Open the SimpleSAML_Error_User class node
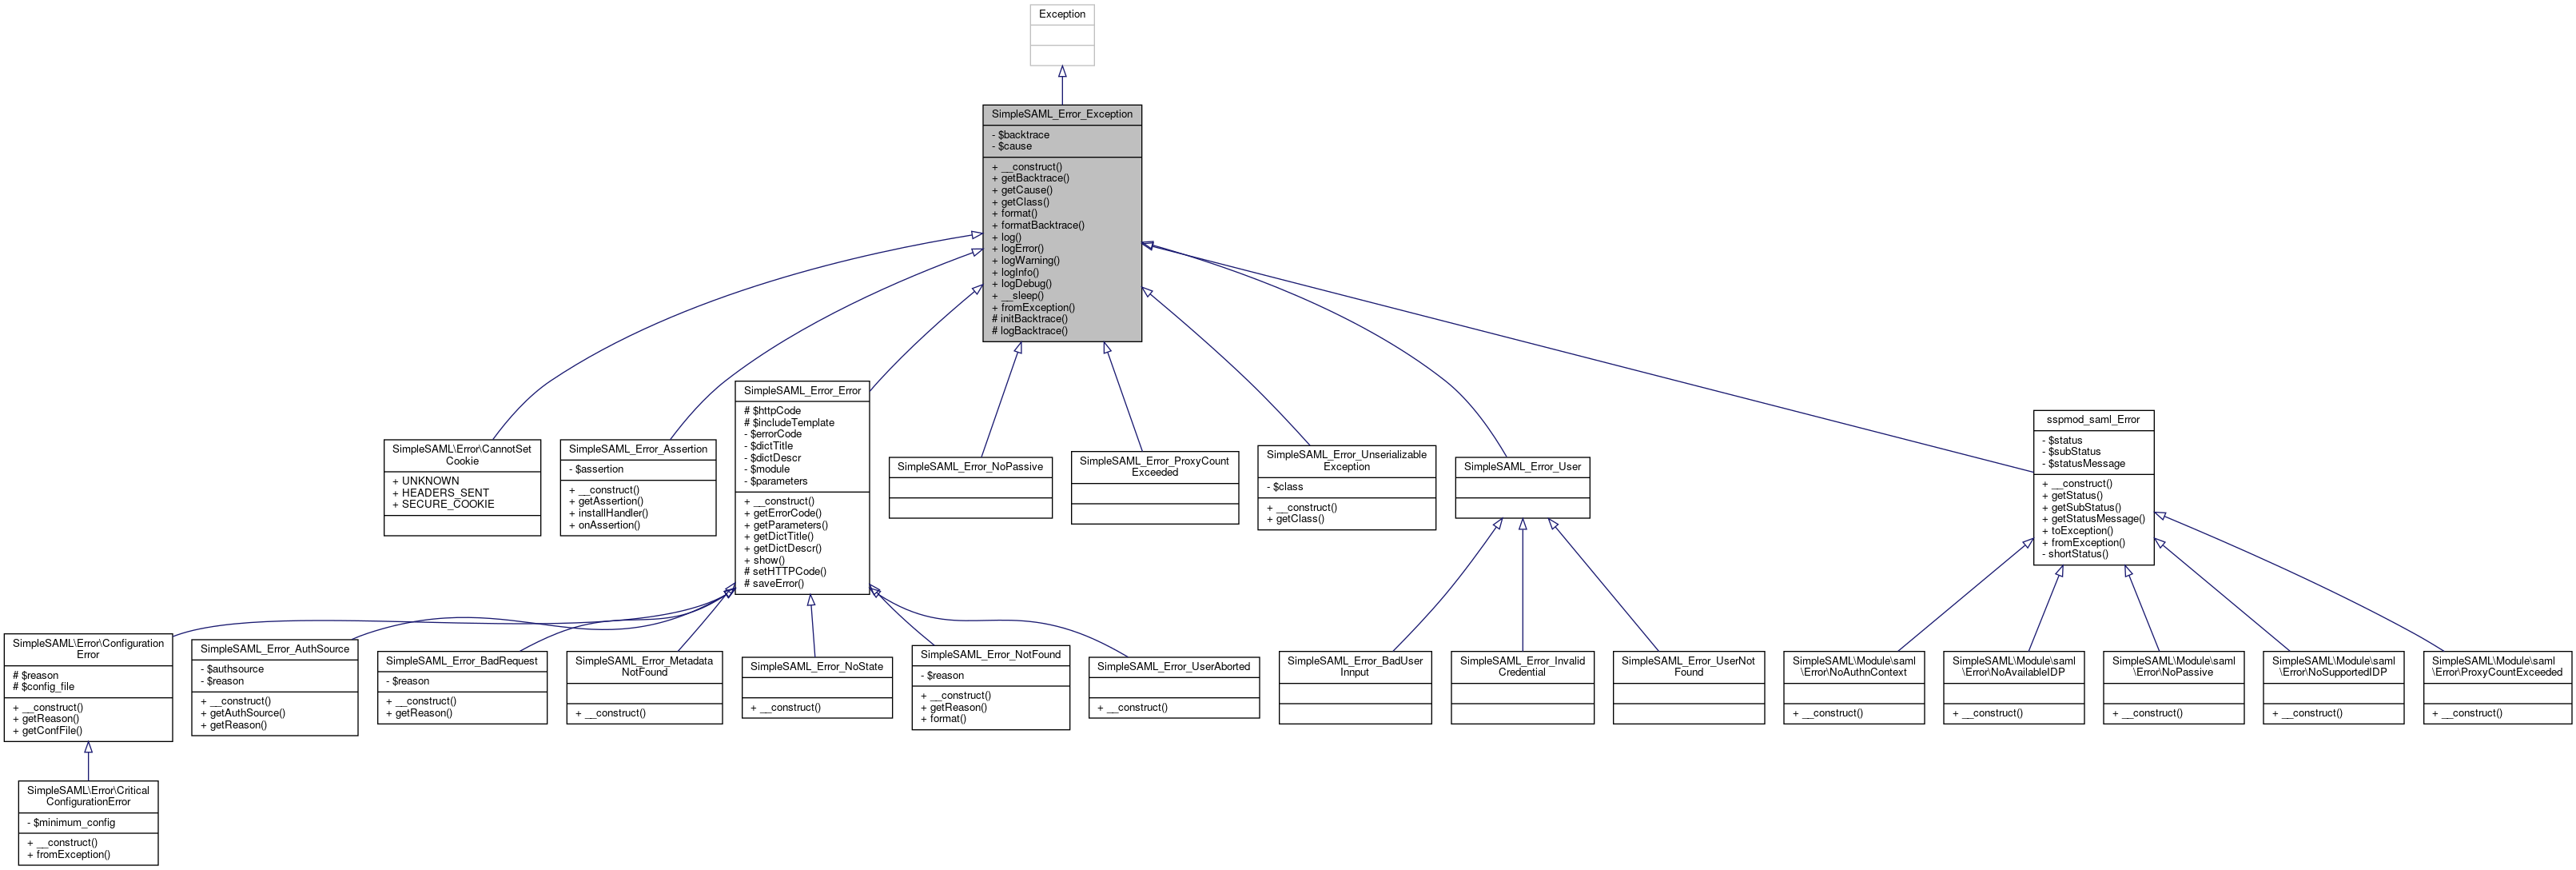The height and width of the screenshot is (870, 2576). pos(1522,487)
